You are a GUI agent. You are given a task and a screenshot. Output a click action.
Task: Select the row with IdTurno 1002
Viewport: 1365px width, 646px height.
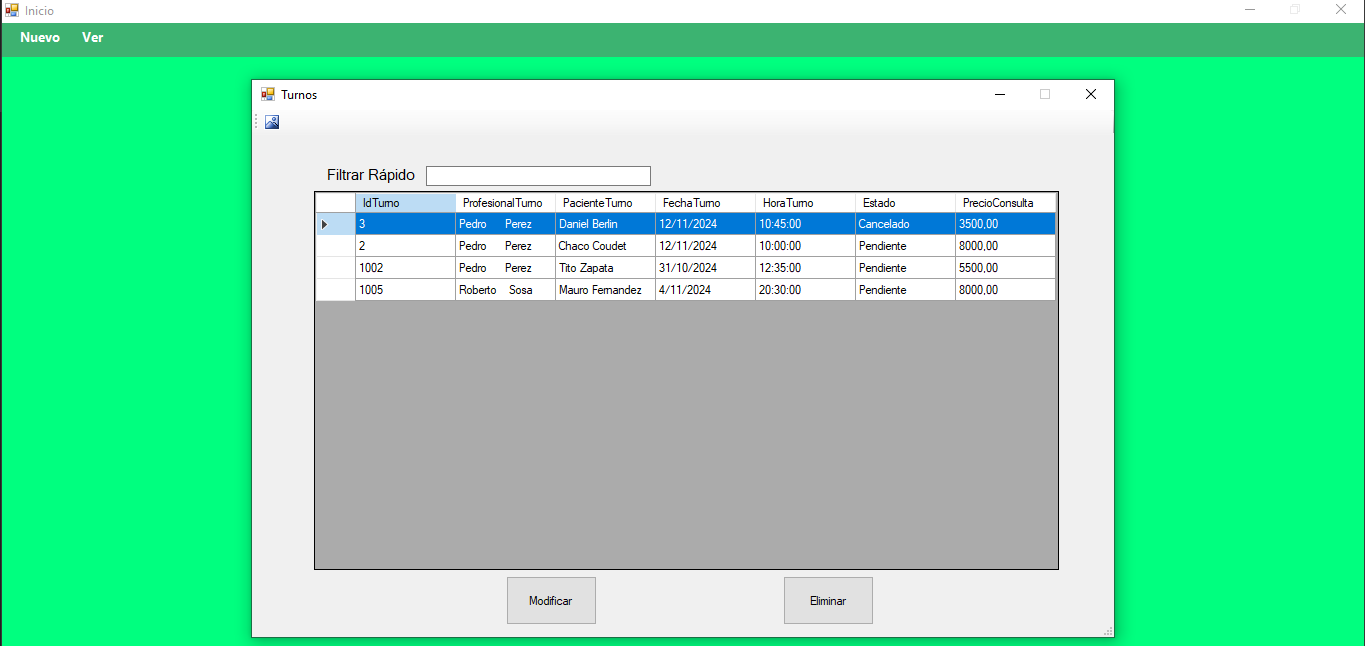(x=404, y=268)
